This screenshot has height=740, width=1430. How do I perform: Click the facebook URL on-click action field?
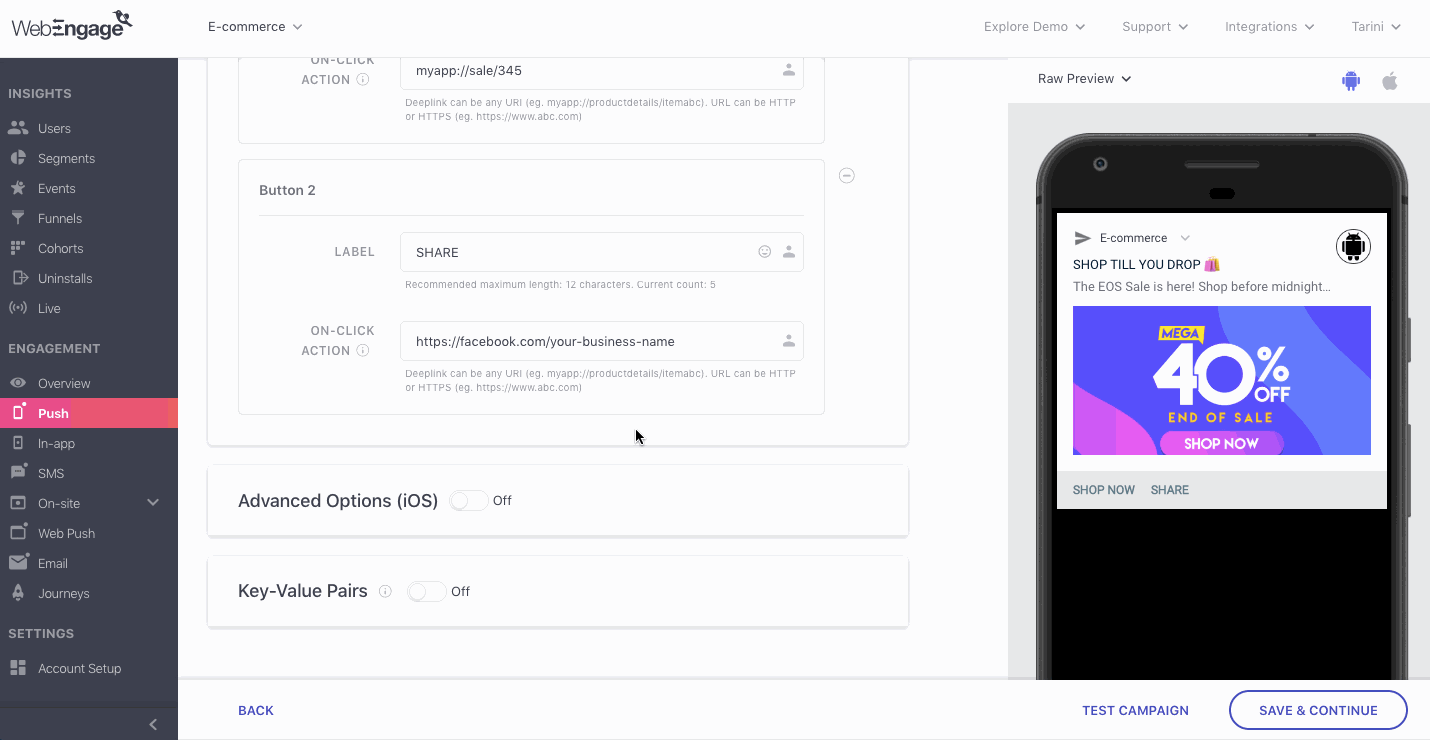point(602,341)
